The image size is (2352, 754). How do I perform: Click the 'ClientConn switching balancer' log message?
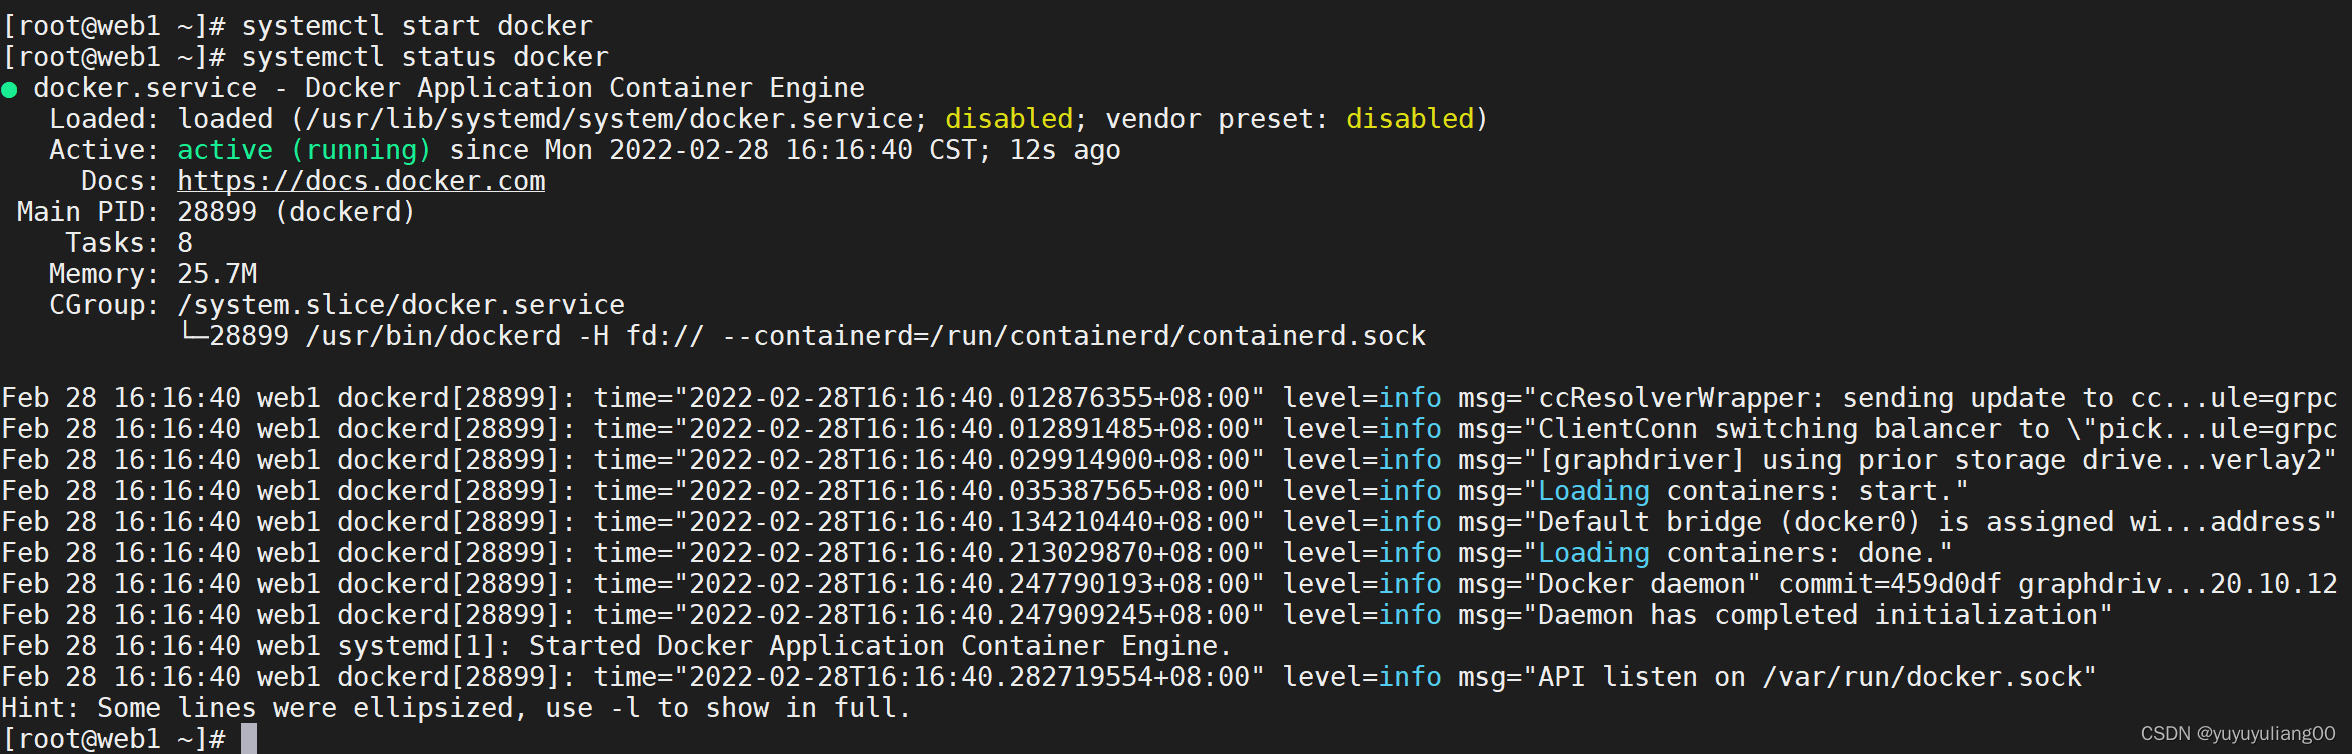pyautogui.click(x=1897, y=429)
